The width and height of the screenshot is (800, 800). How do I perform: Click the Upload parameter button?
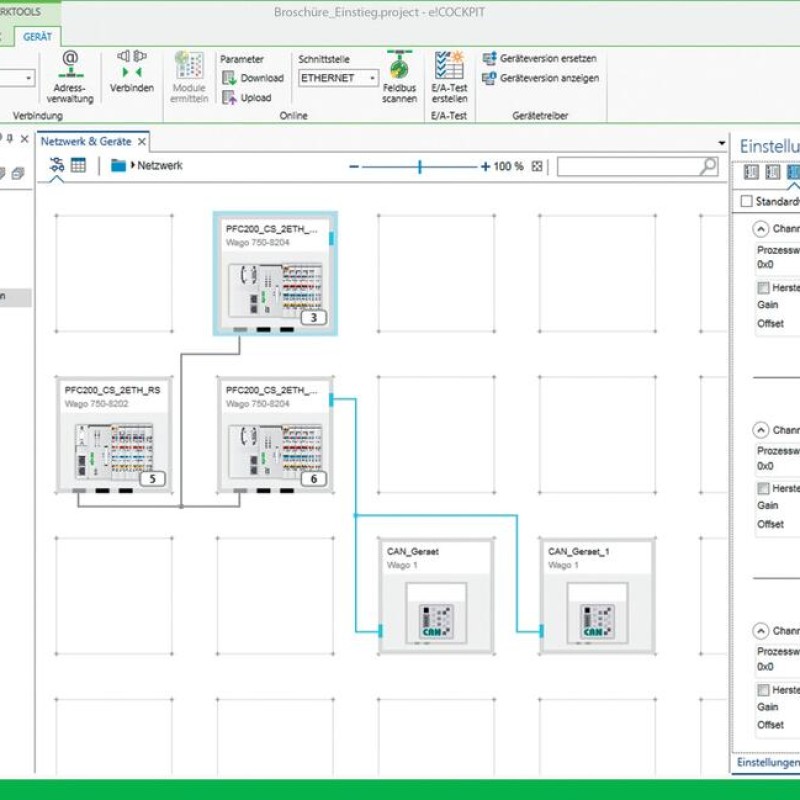[247, 97]
